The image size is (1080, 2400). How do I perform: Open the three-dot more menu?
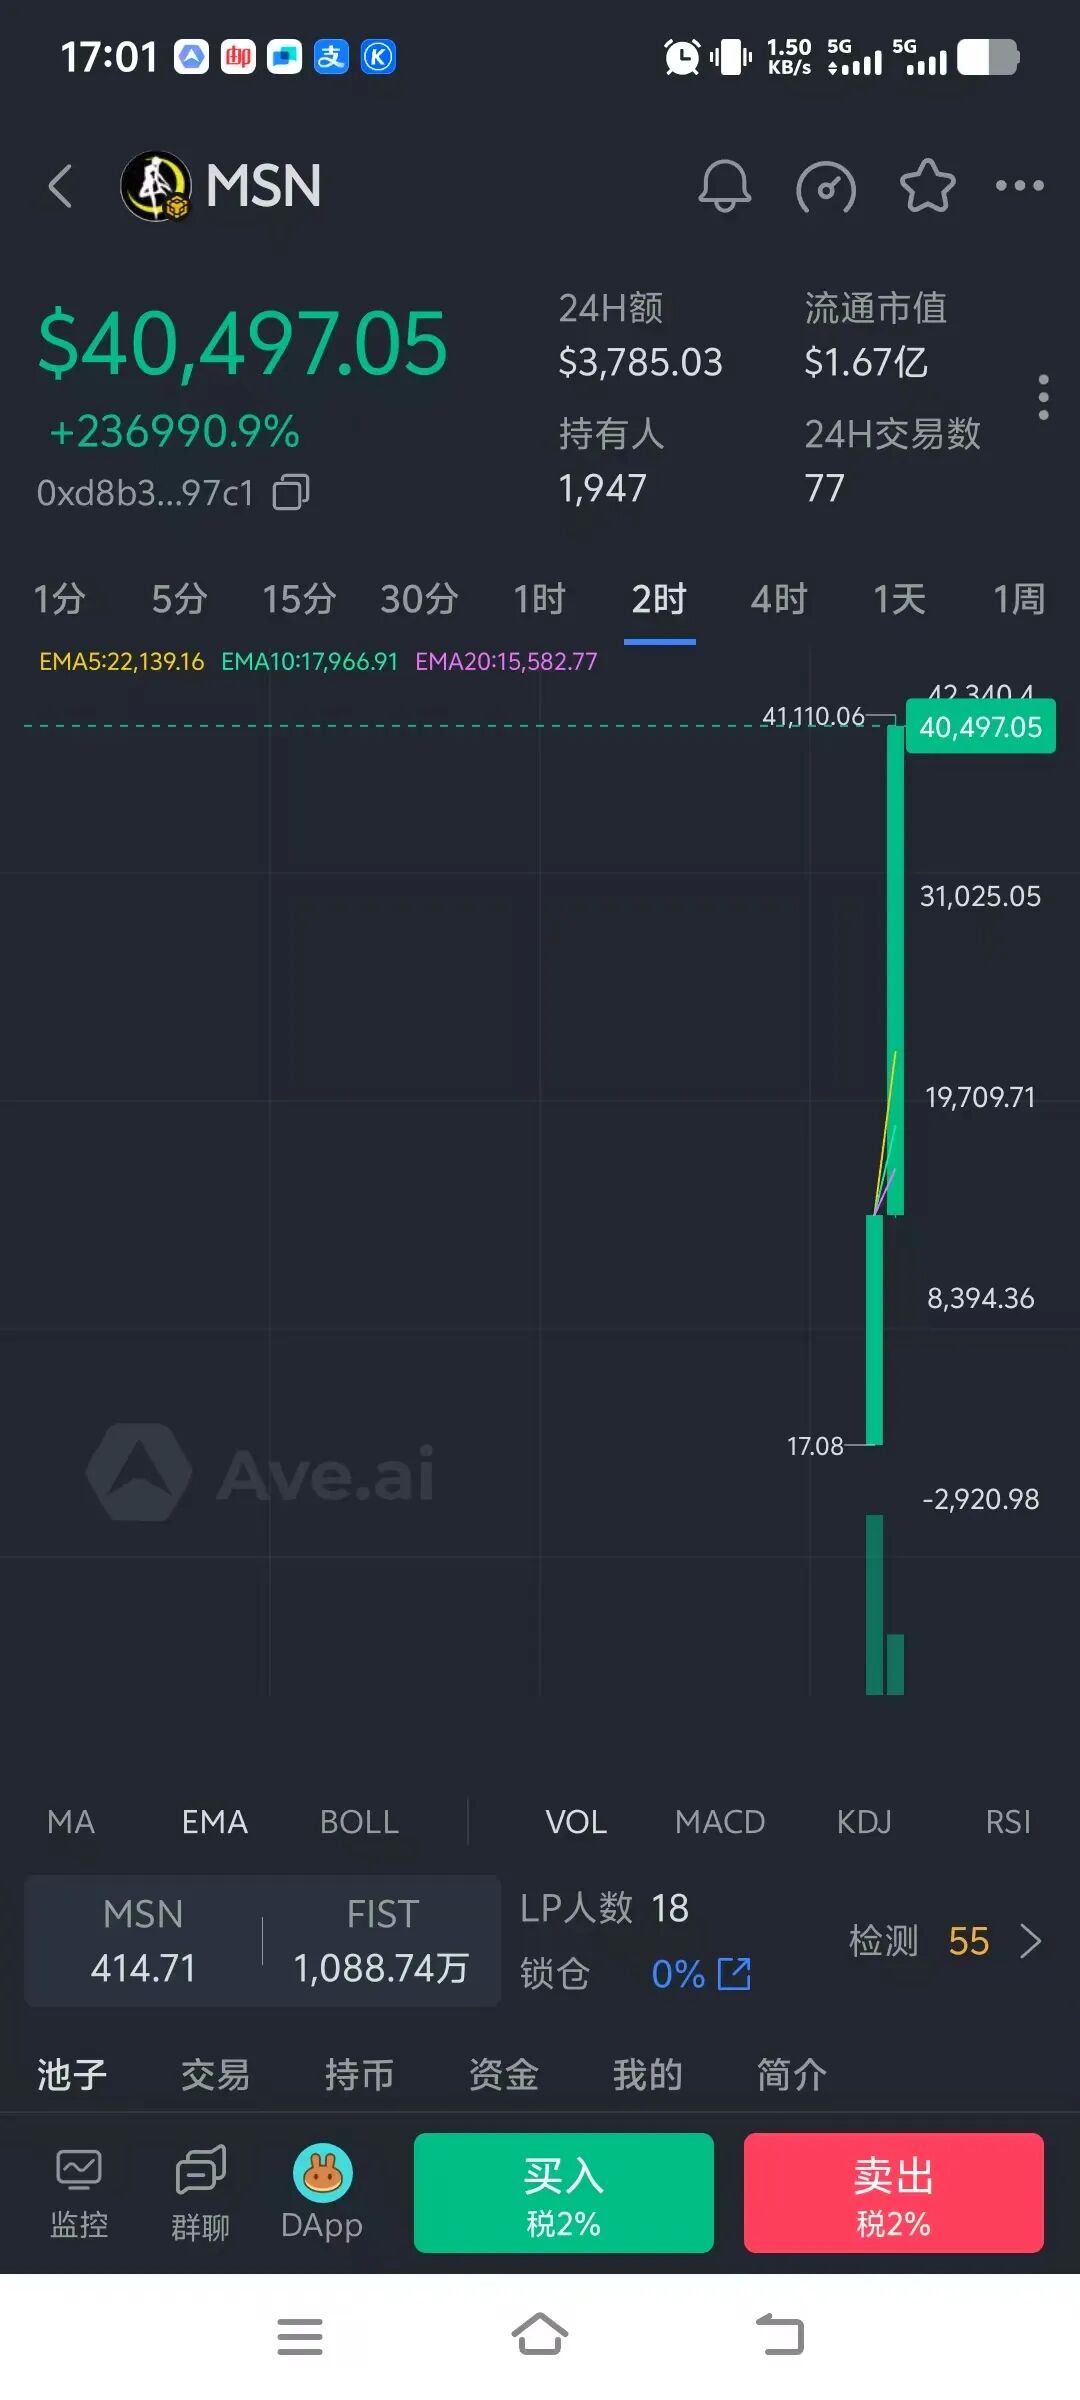(1019, 186)
